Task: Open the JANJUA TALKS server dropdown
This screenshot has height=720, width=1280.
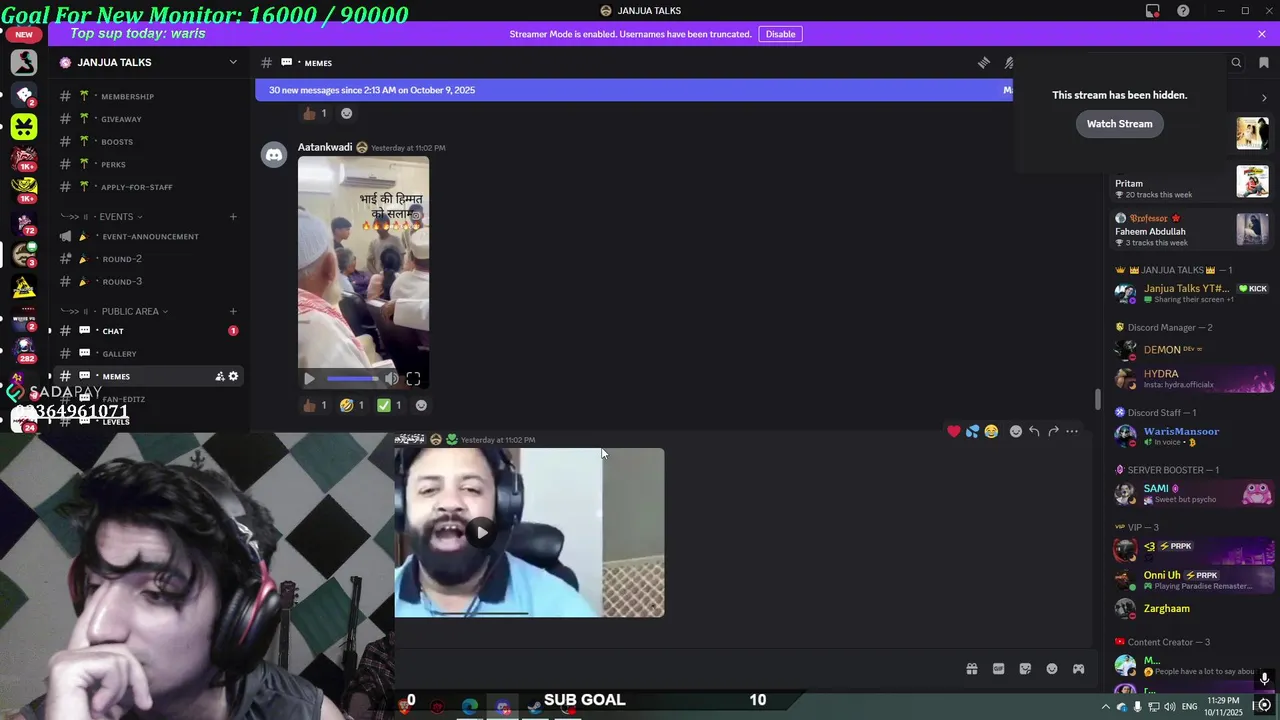Action: point(233,62)
